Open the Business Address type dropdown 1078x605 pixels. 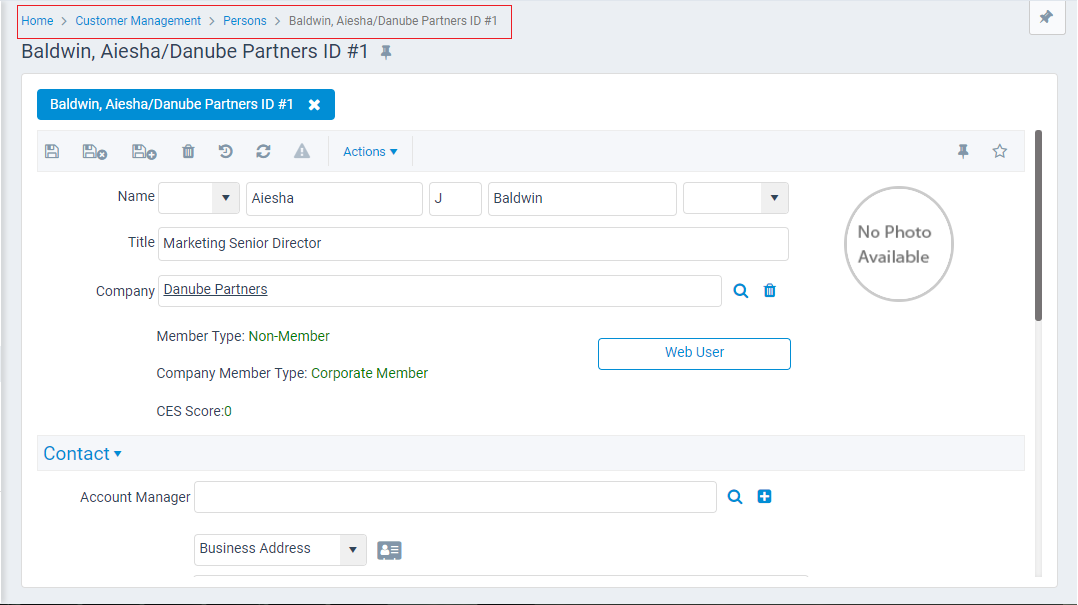click(352, 549)
